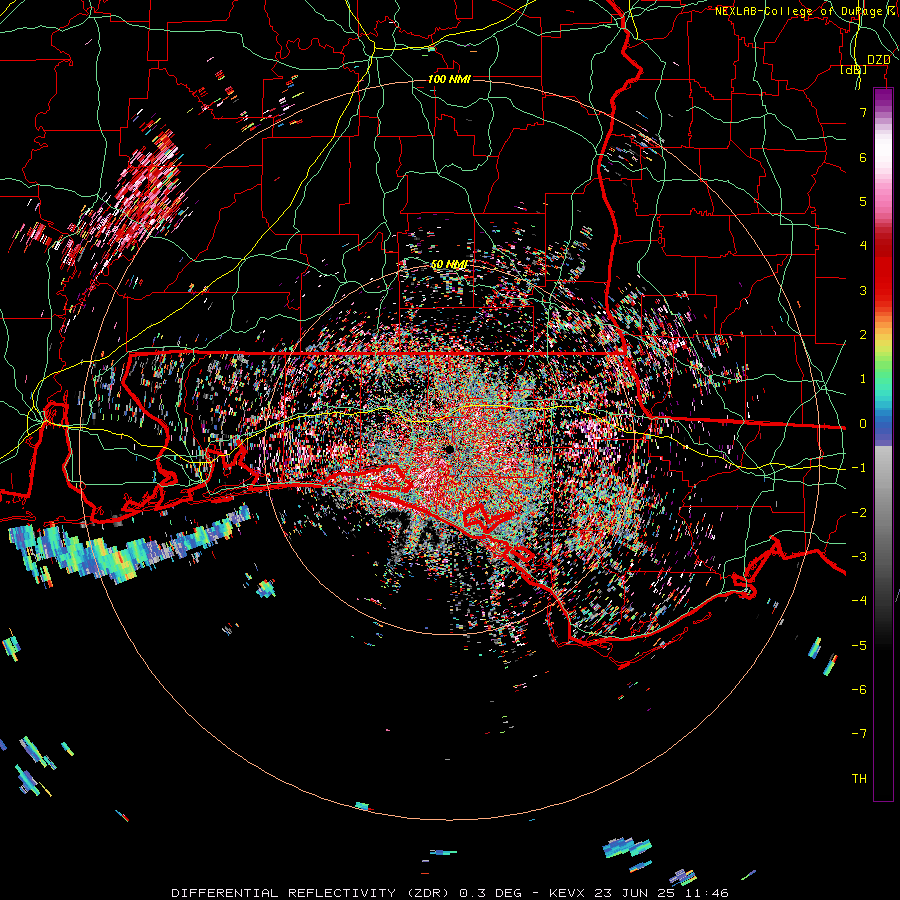
Task: Click the "-4" value on the color scale
Action: [x=859, y=601]
